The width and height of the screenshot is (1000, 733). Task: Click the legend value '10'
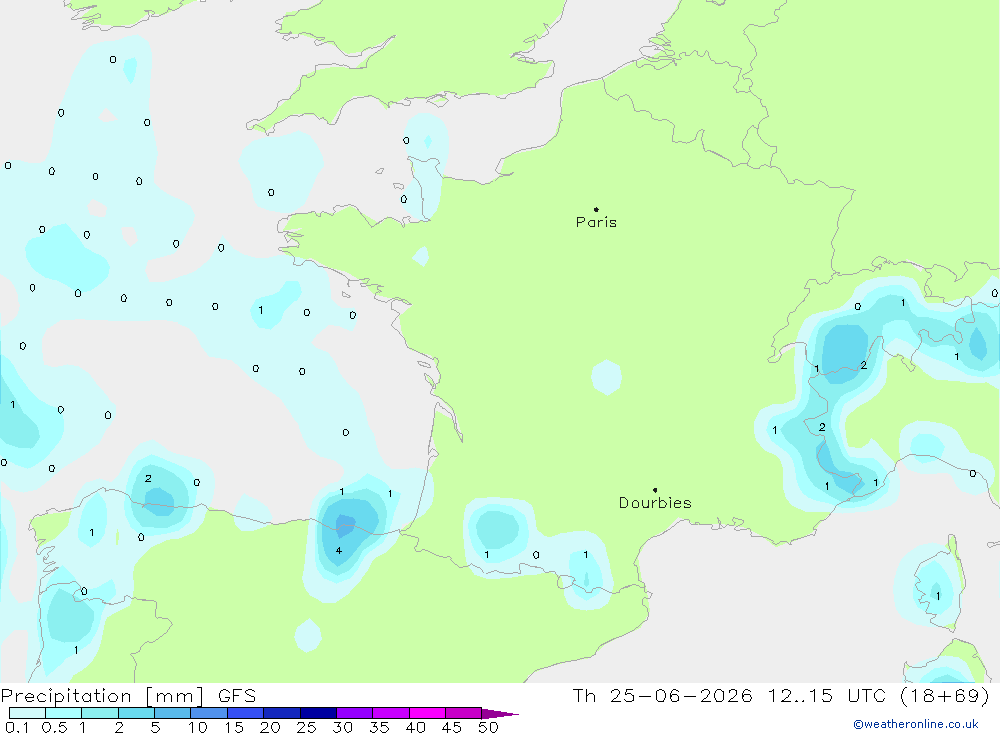[198, 727]
